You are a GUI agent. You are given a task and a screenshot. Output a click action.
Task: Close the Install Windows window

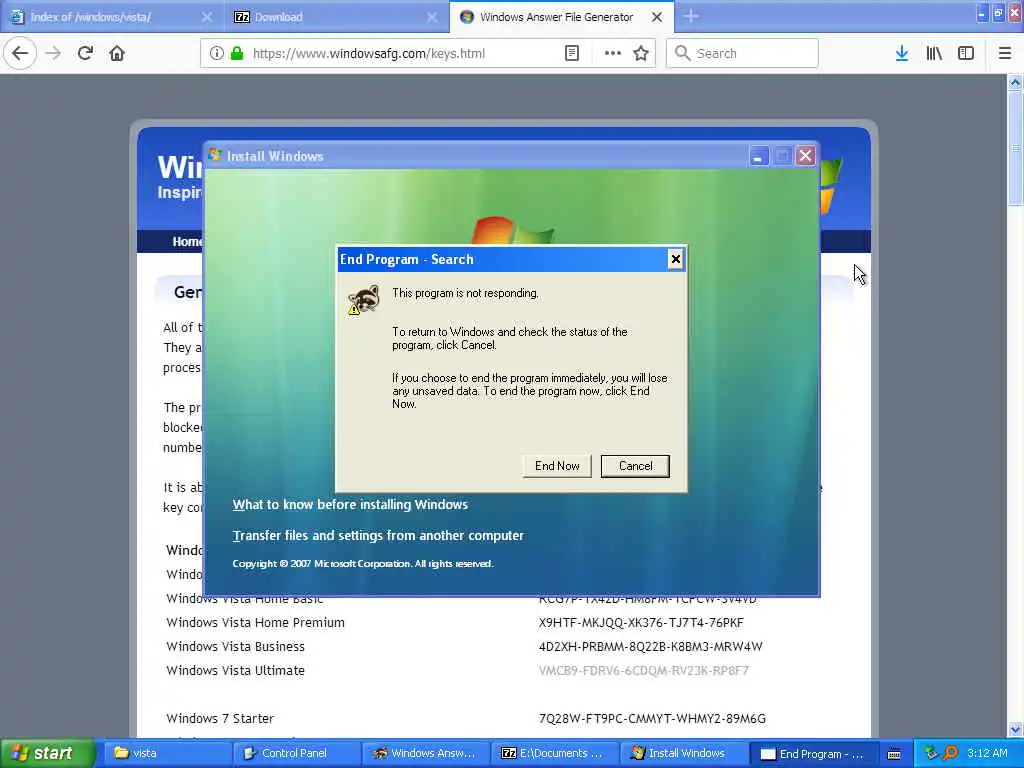tap(806, 156)
